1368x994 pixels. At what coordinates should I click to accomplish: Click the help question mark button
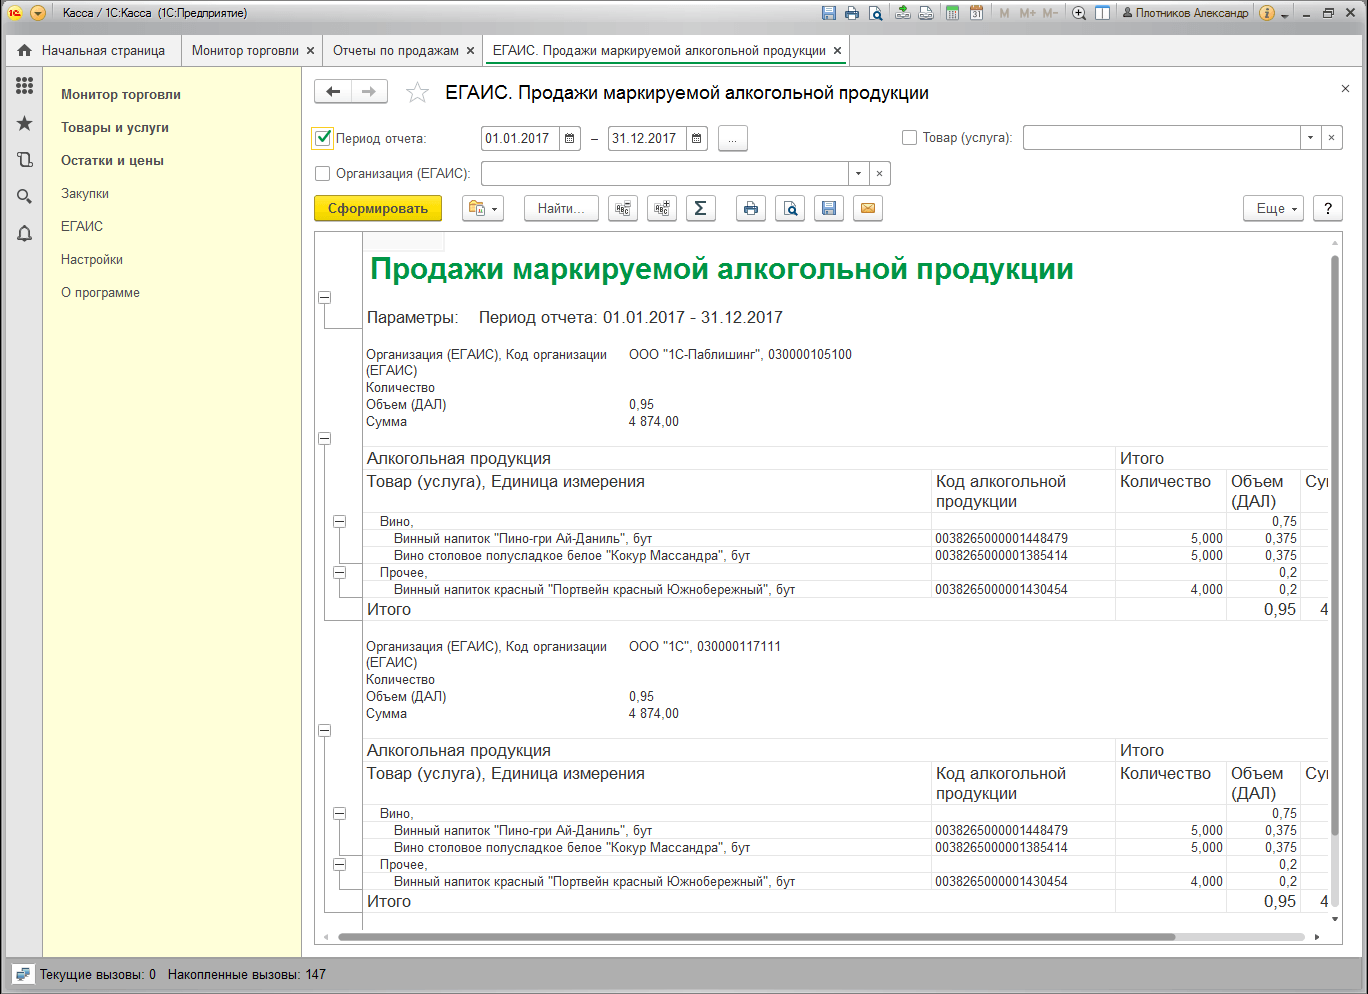pos(1328,208)
